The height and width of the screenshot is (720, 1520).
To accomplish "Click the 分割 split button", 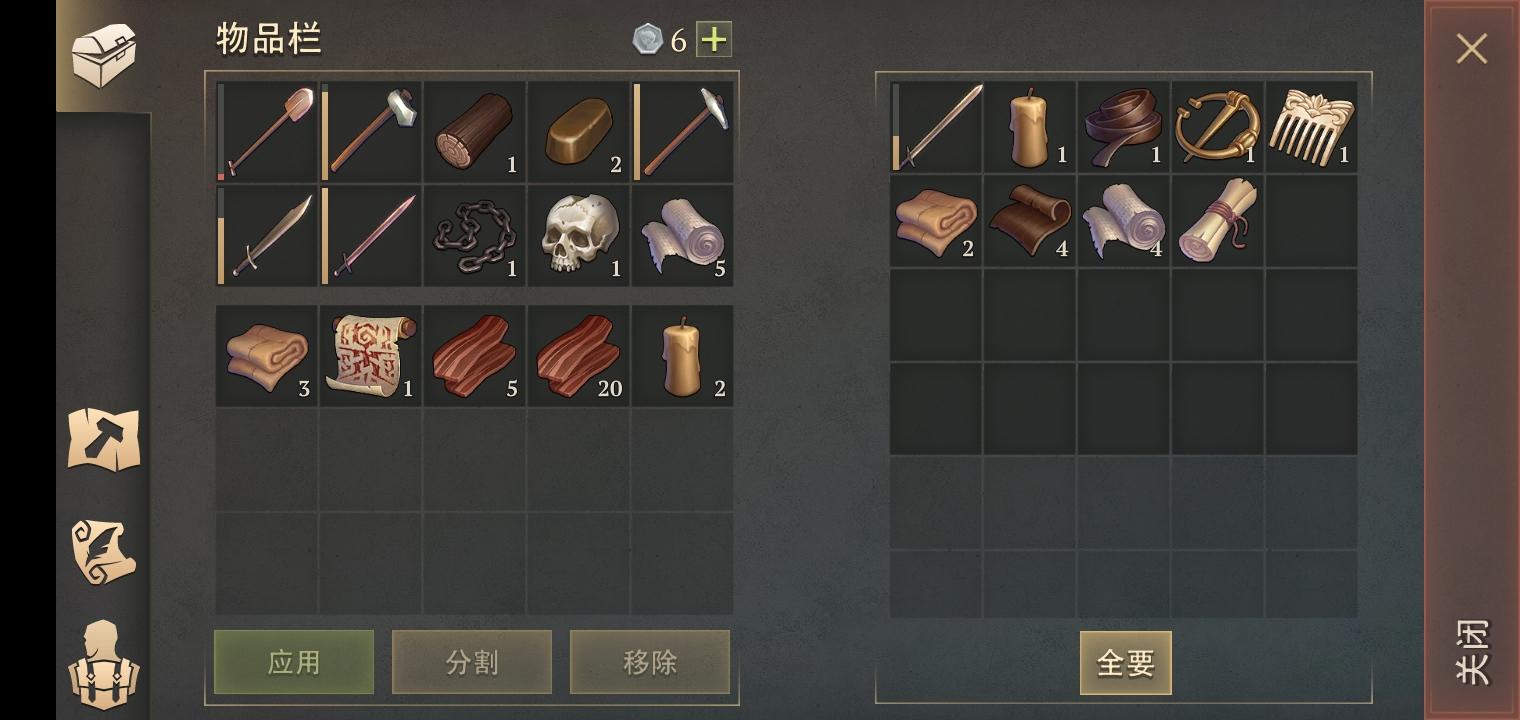I will (472, 662).
